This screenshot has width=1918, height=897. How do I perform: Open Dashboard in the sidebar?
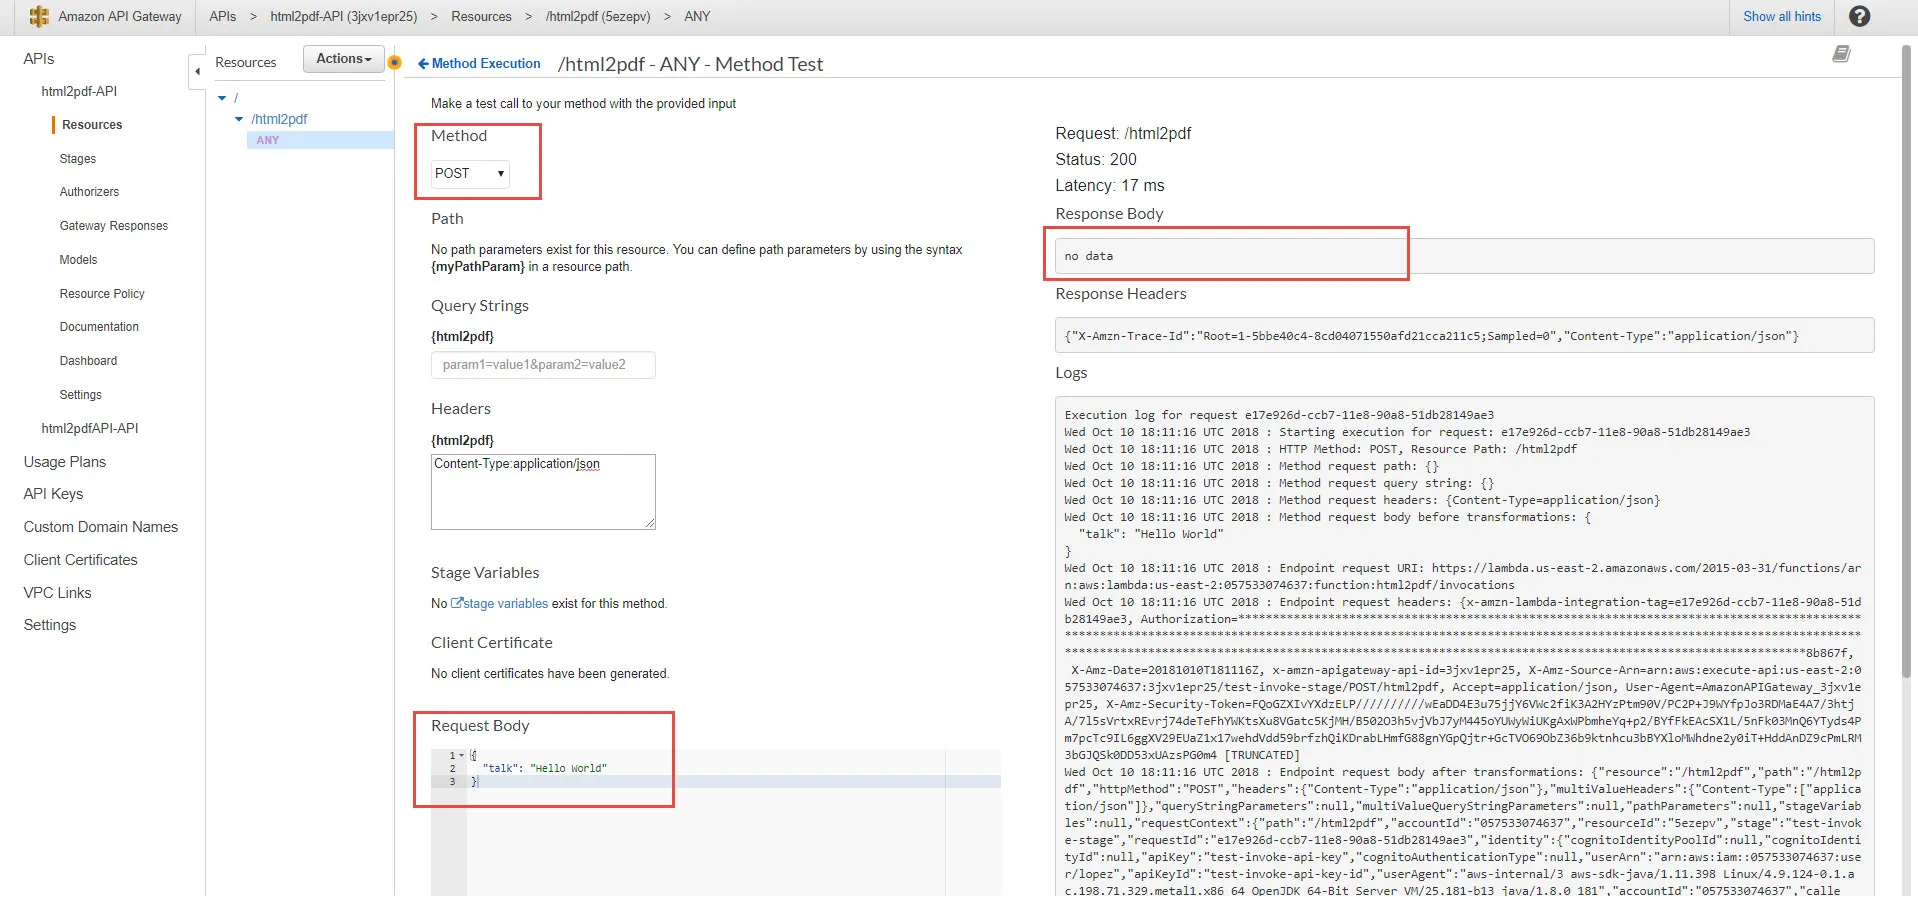(88, 361)
